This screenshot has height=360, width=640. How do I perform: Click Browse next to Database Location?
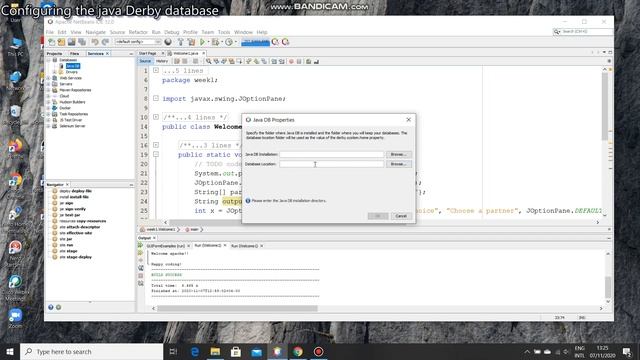coord(398,164)
